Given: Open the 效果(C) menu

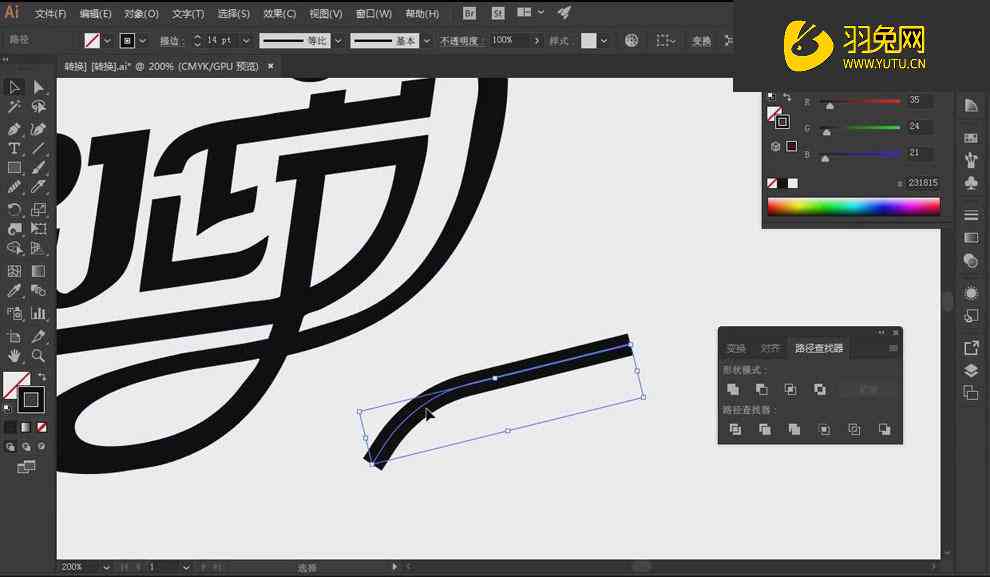Looking at the screenshot, I should coord(279,13).
